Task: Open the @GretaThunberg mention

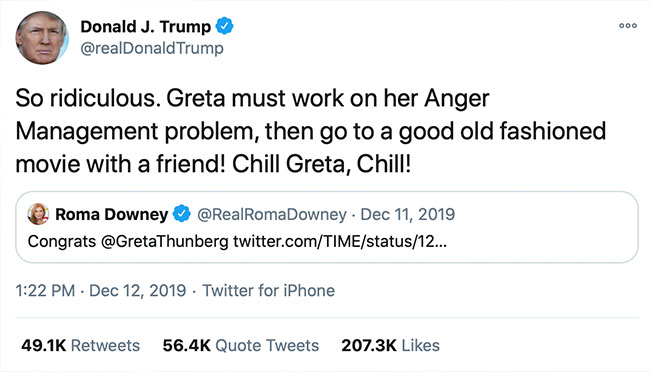Action: click(x=164, y=241)
